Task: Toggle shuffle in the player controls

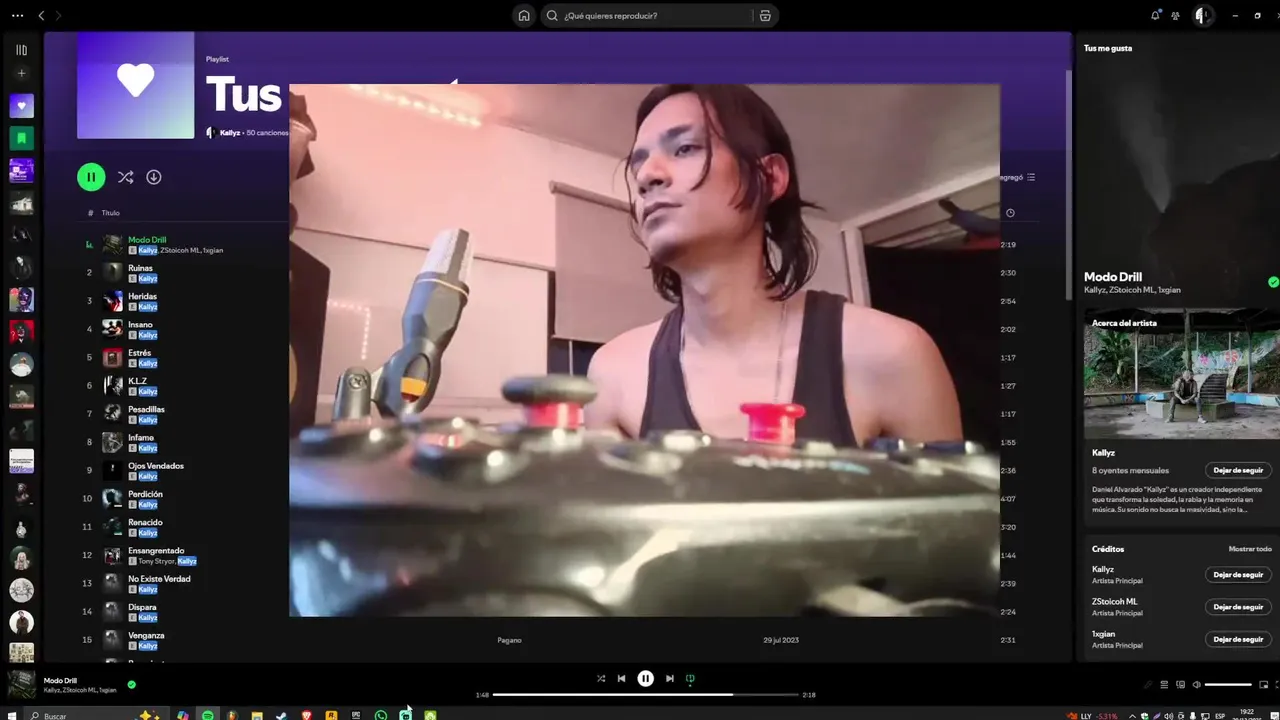Action: 601,678
